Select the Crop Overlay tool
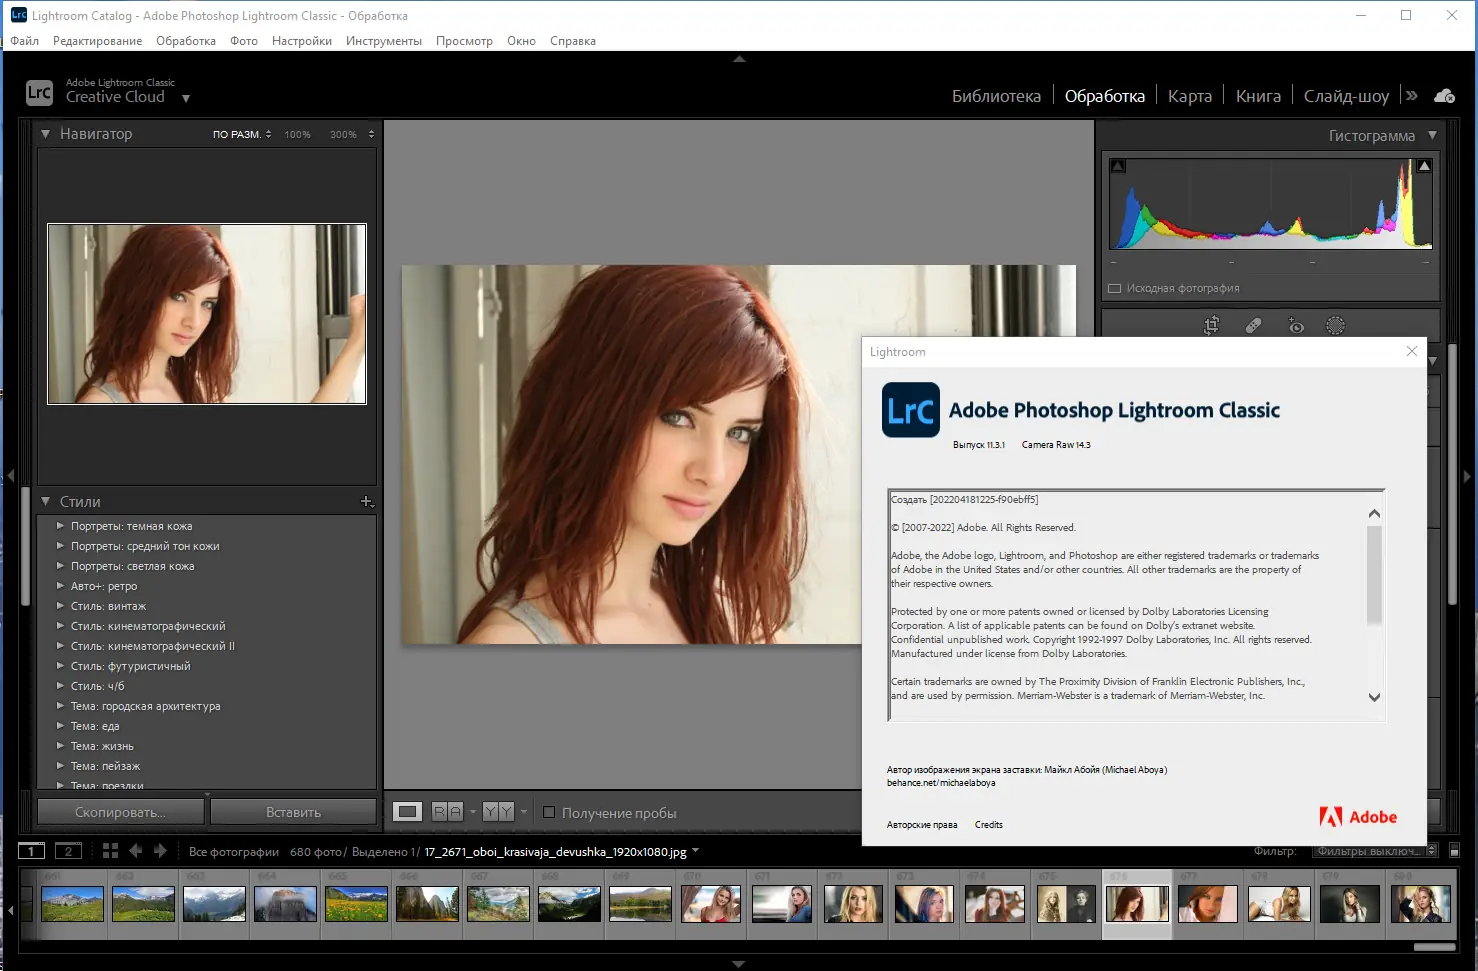 coord(1211,325)
